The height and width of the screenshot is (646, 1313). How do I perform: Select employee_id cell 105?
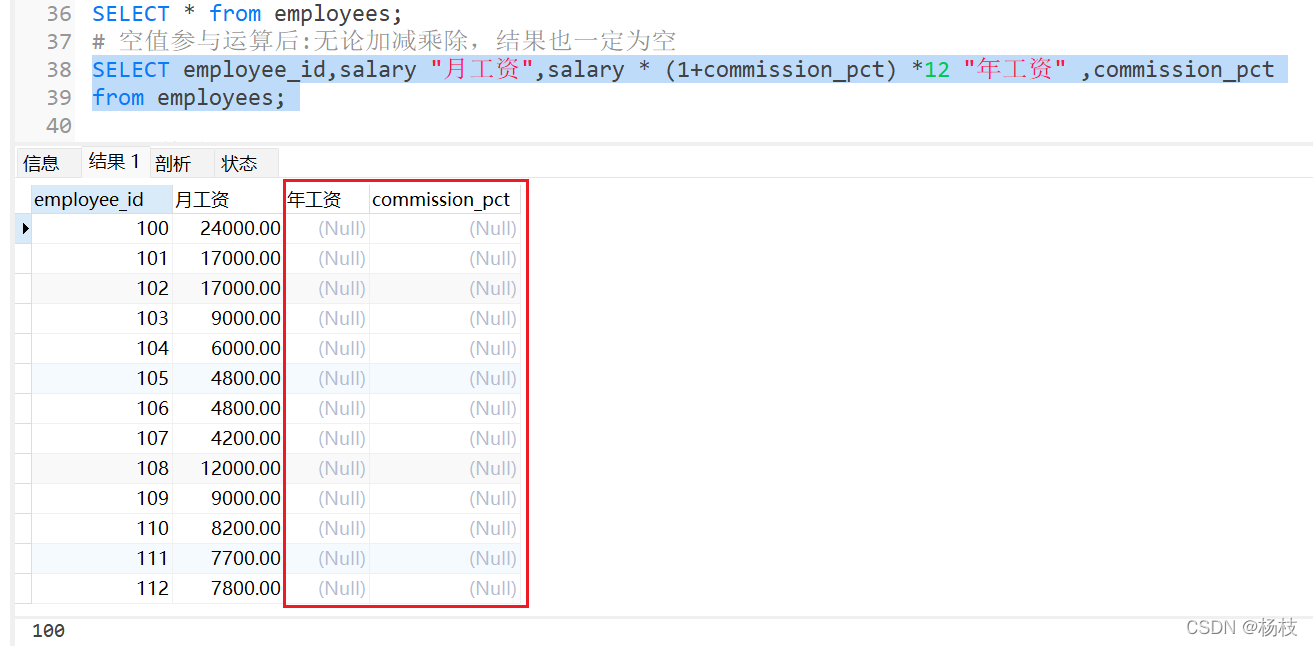coord(102,378)
